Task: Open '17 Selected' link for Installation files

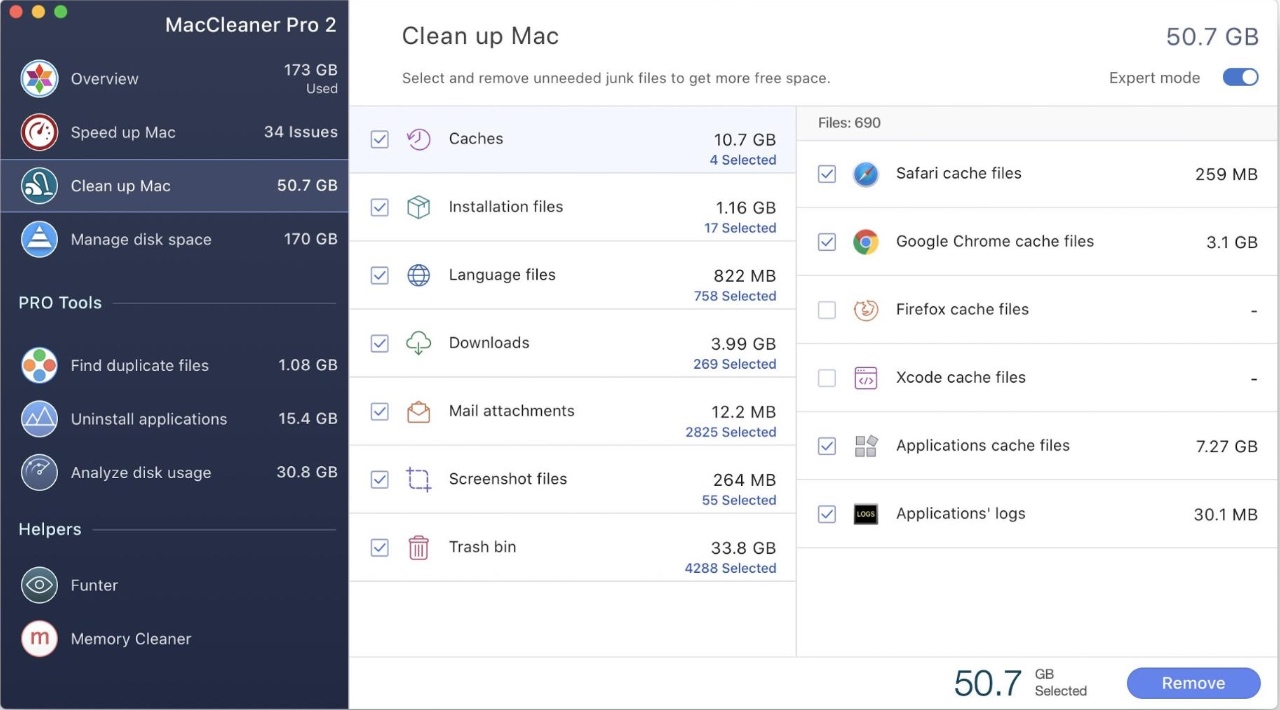Action: [x=740, y=228]
